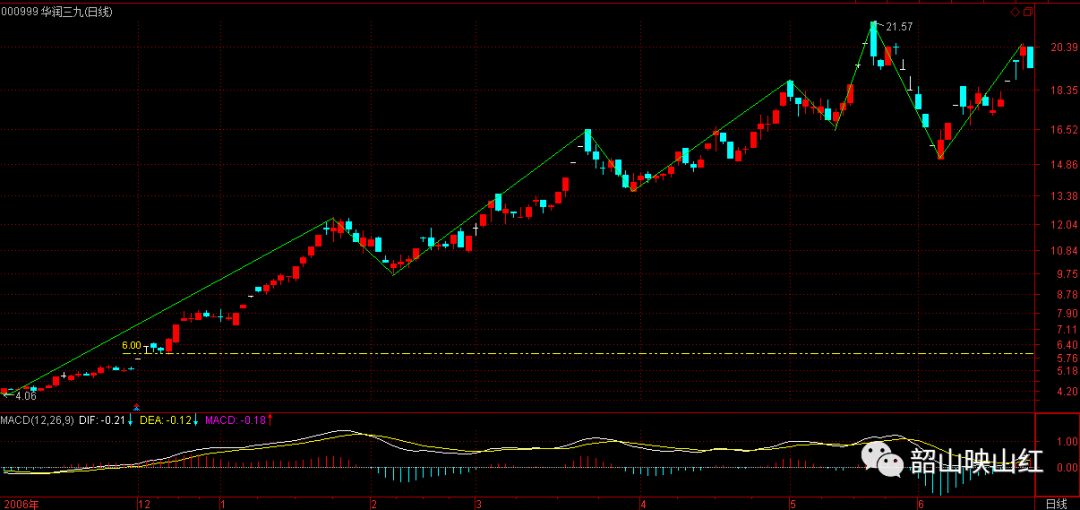The width and height of the screenshot is (1080, 510).
Task: Click the 6.40 price axis value
Action: pos(1067,345)
